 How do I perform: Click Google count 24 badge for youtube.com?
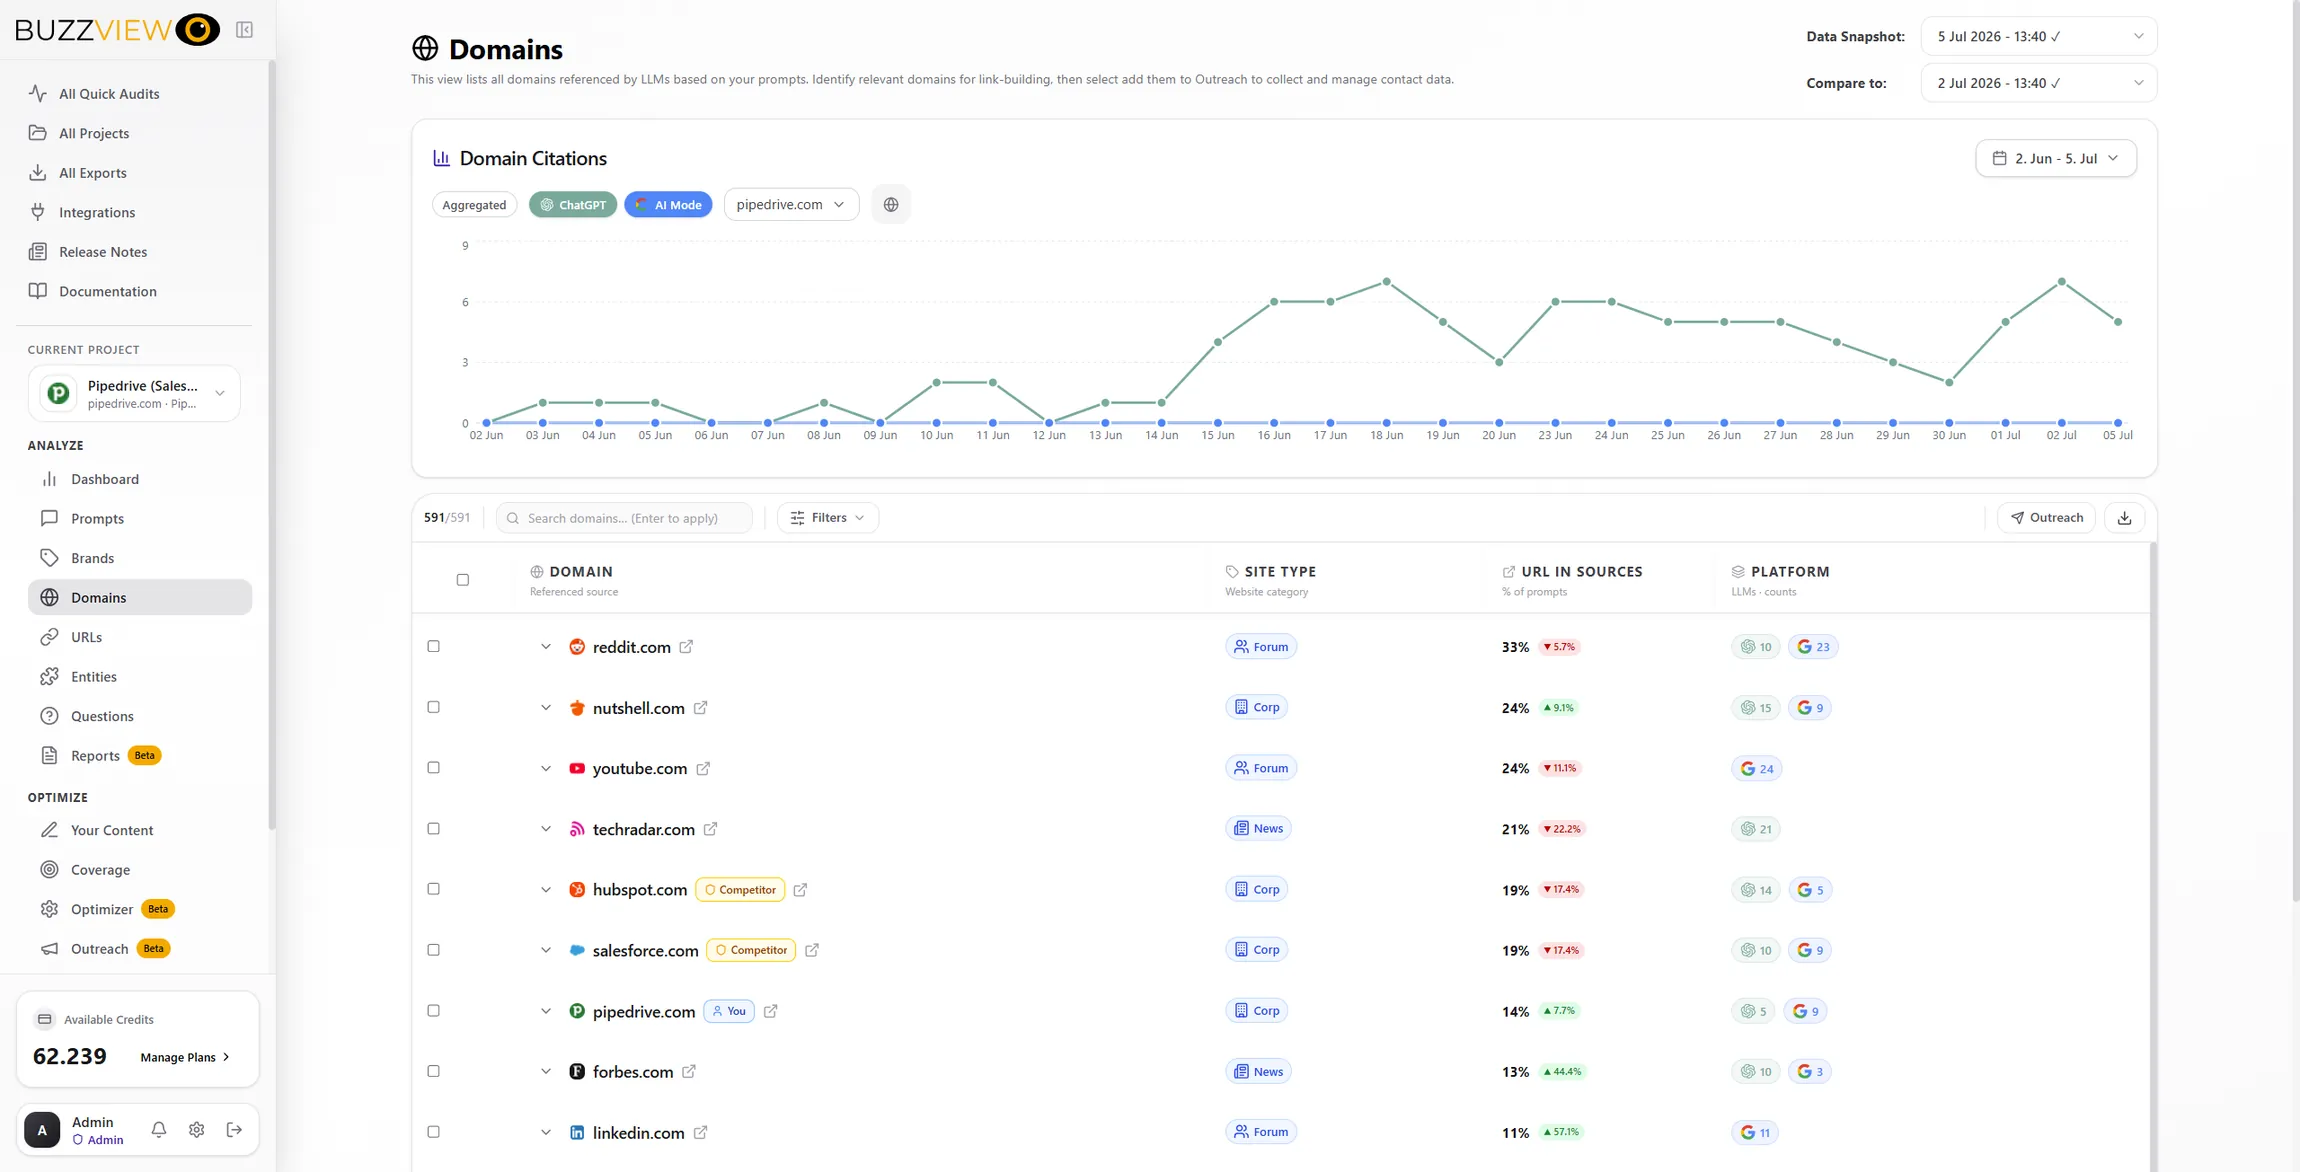coord(1756,769)
